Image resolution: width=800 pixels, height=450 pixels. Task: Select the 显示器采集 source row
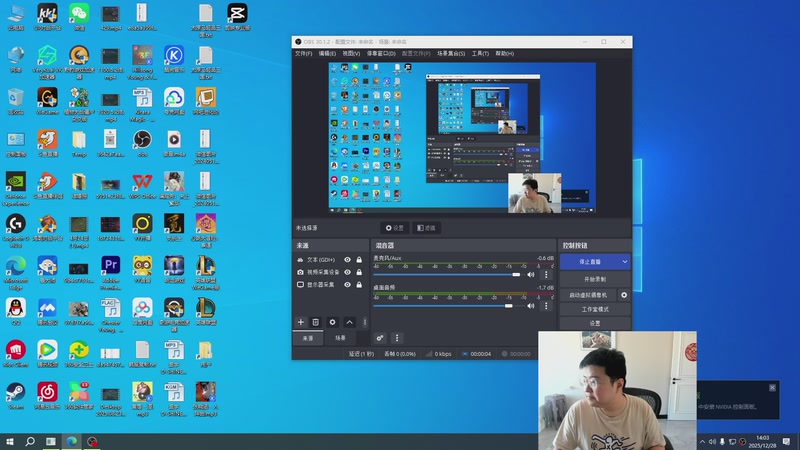click(x=330, y=285)
